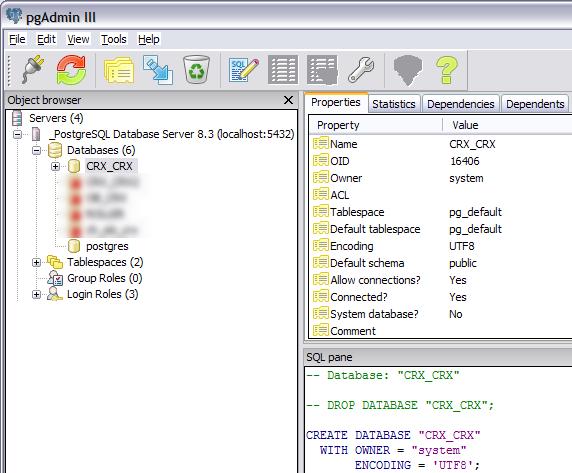
Task: Expand the CRX_CRX database node
Action: point(55,166)
